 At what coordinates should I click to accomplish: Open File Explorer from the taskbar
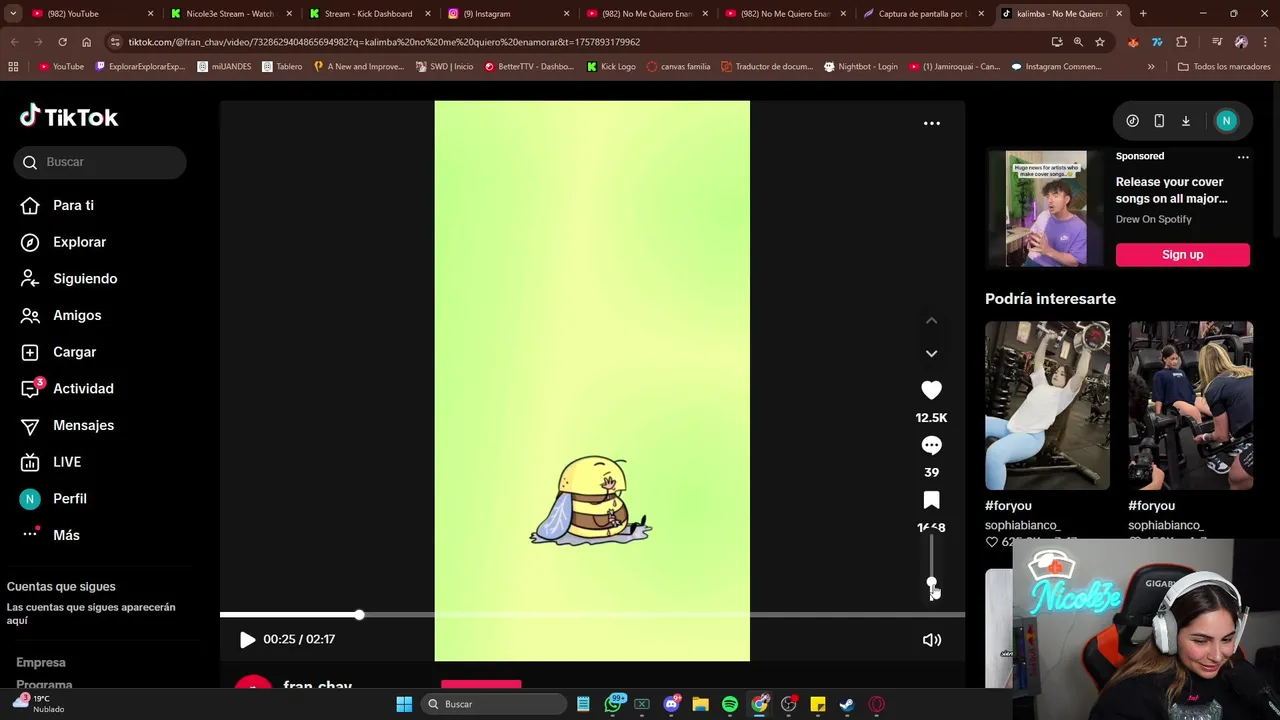(700, 704)
